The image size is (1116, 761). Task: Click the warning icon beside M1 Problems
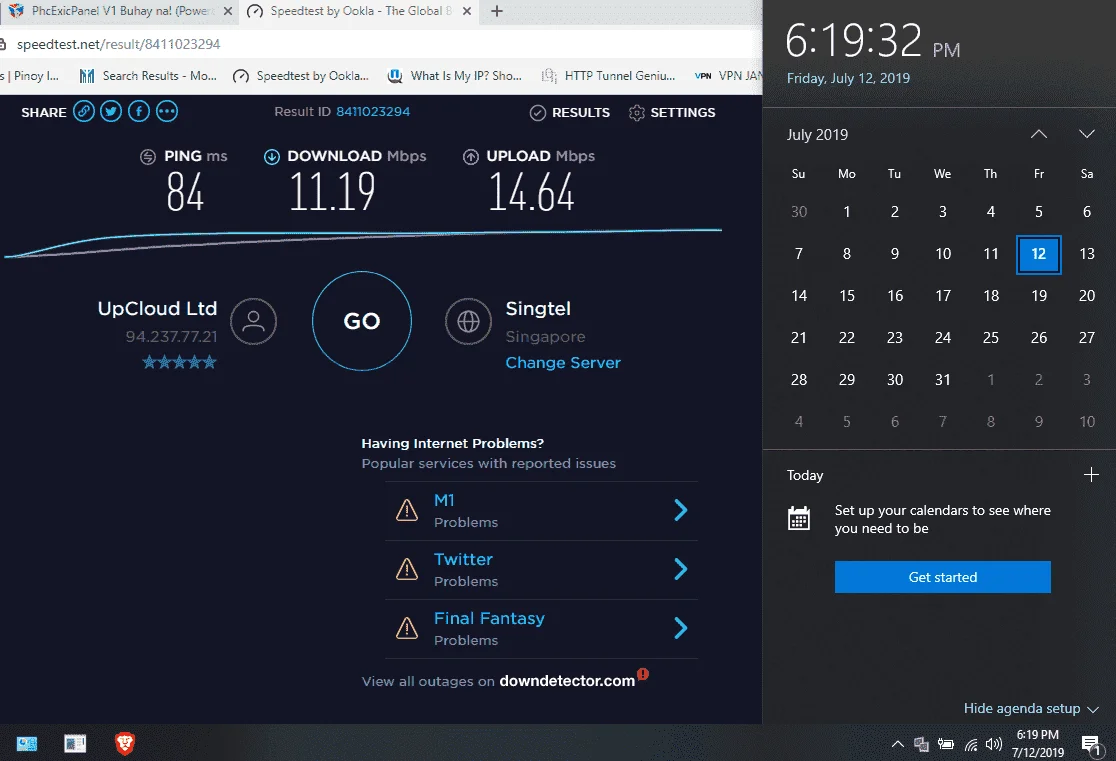tap(406, 510)
